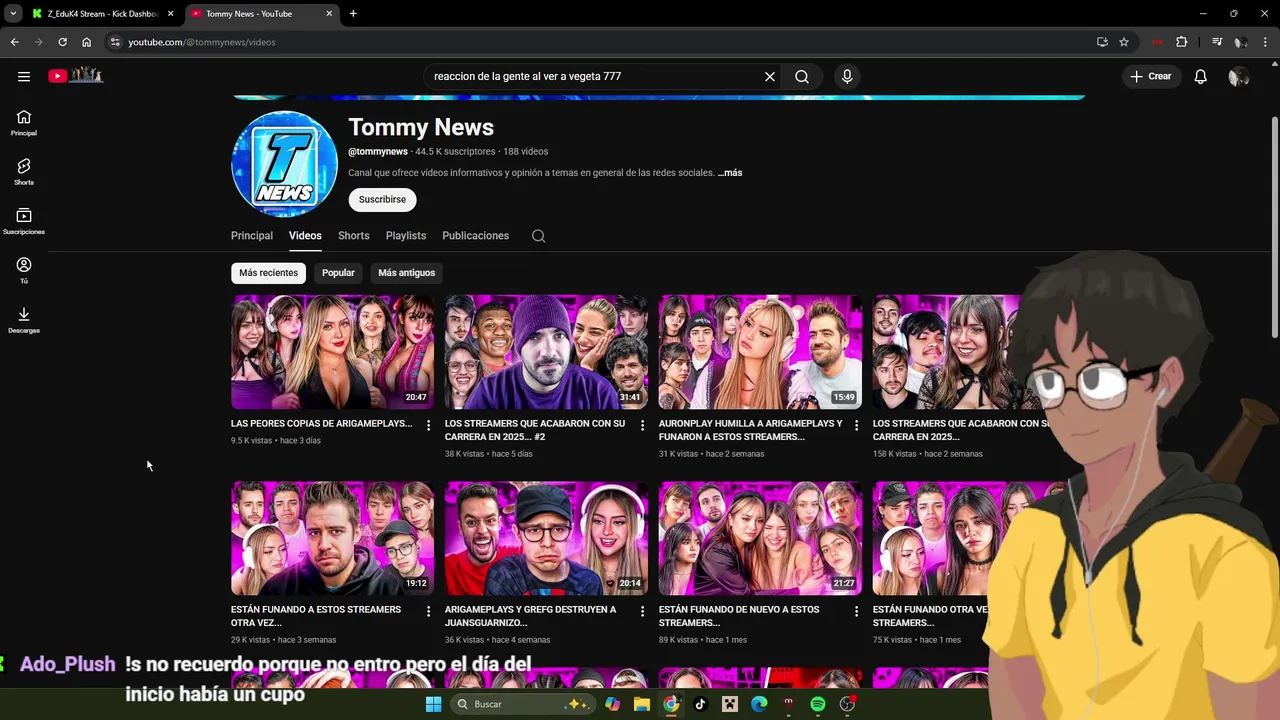Open Crear menu button
Image resolution: width=1280 pixels, height=720 pixels.
click(1151, 76)
